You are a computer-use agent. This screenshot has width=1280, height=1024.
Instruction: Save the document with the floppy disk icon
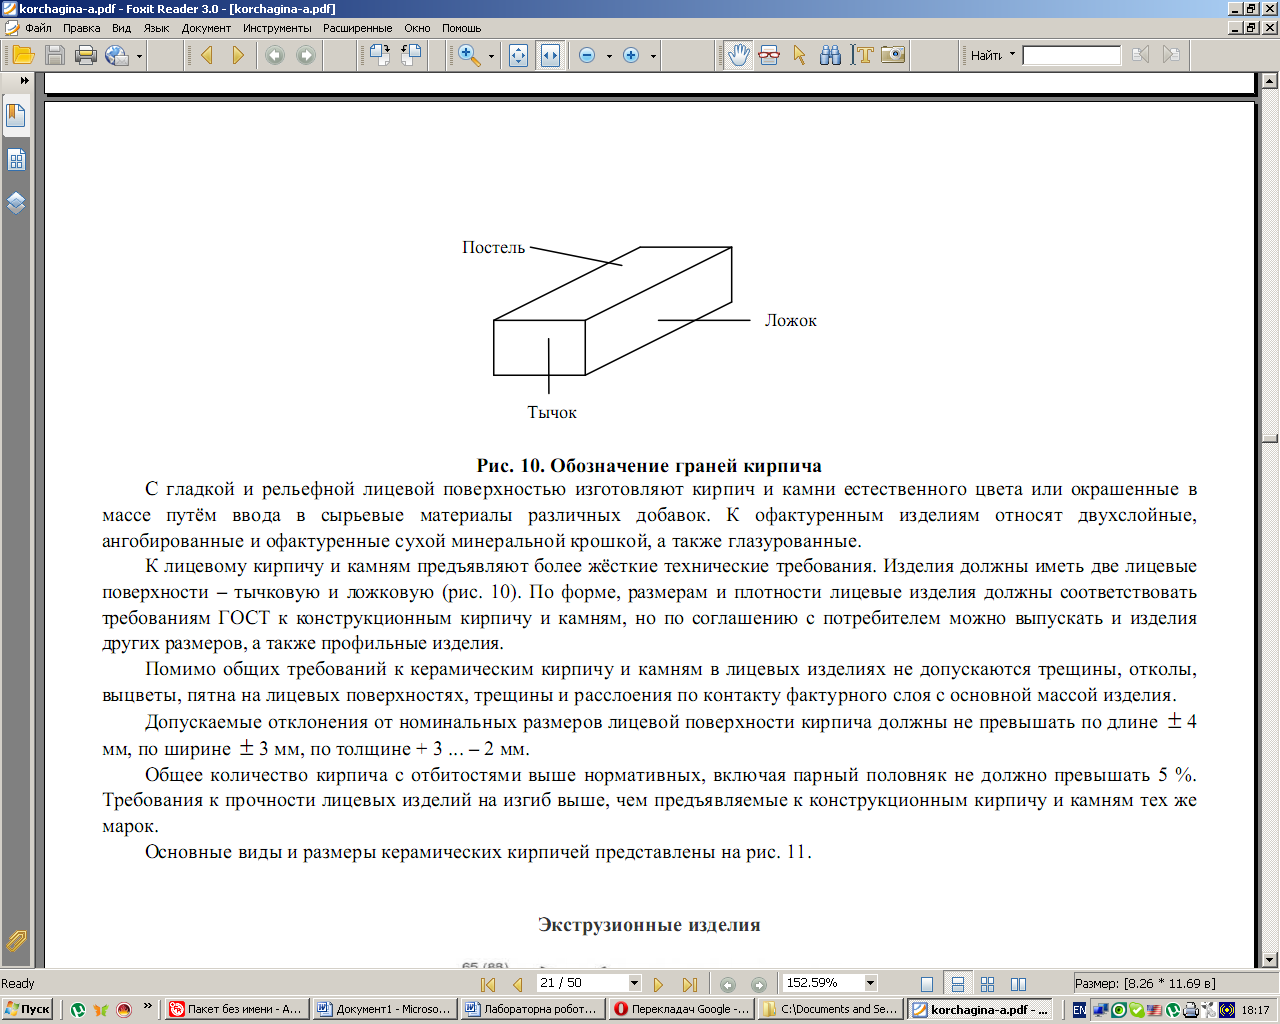point(55,55)
